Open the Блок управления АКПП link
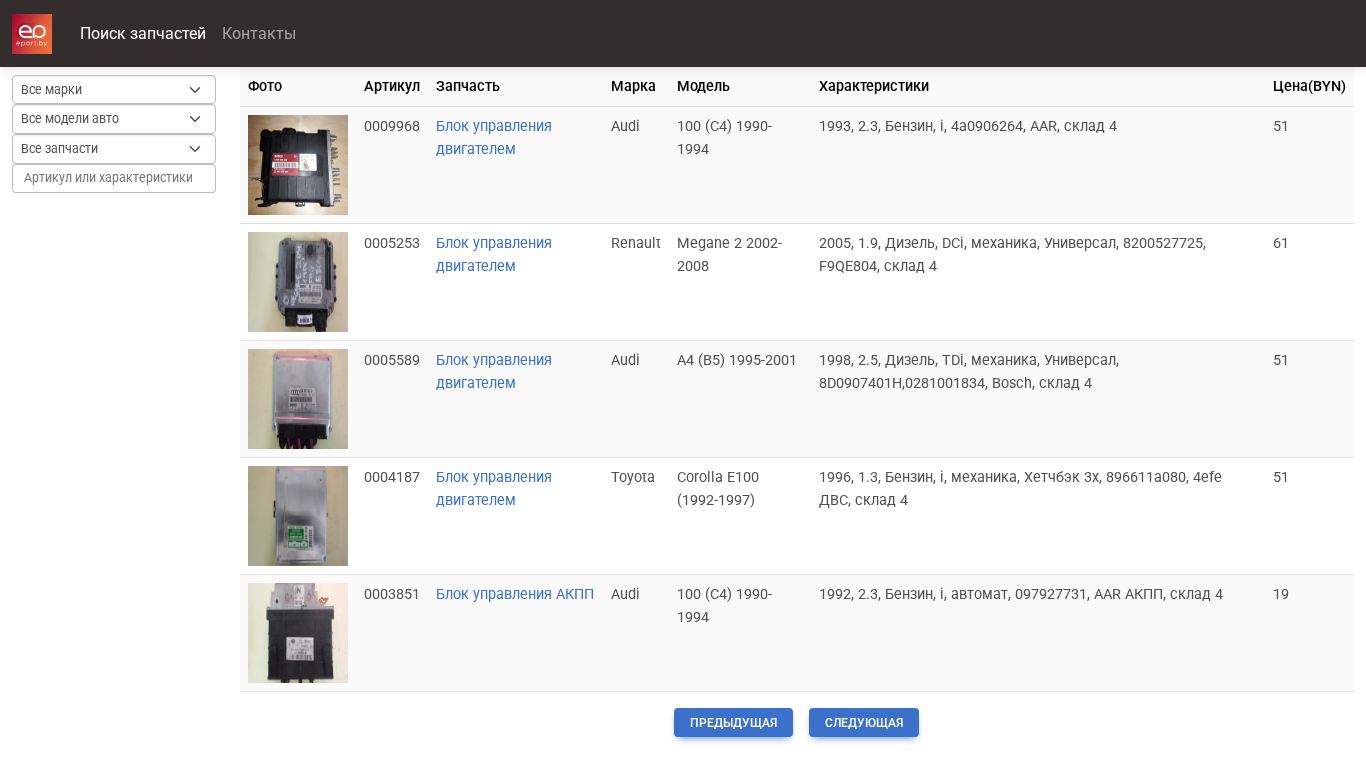Viewport: 1366px width, 768px height. 515,594
